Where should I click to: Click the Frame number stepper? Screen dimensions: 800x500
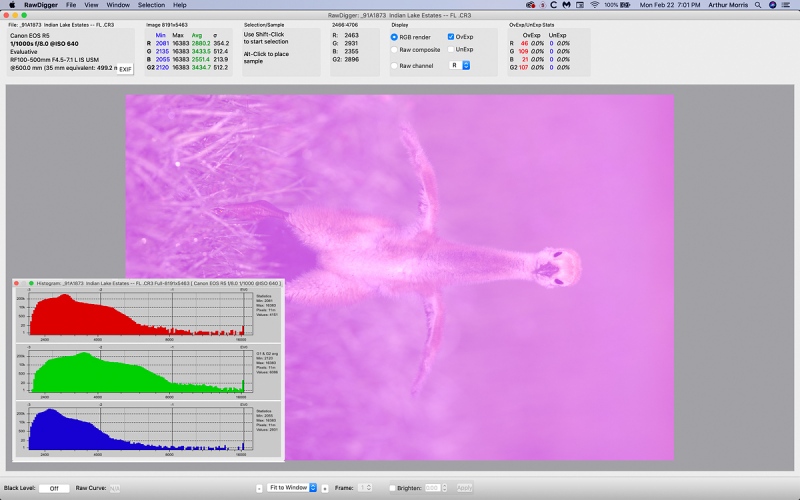point(369,488)
